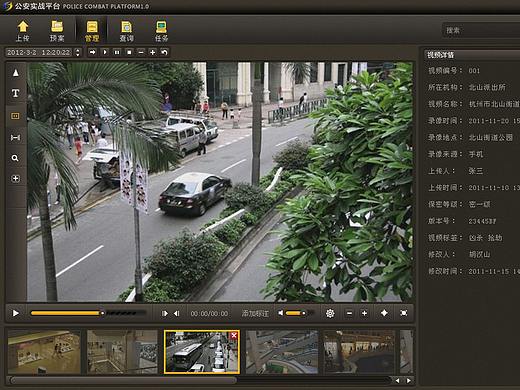
Task: Select the 管理 management tab
Action: 92,31
